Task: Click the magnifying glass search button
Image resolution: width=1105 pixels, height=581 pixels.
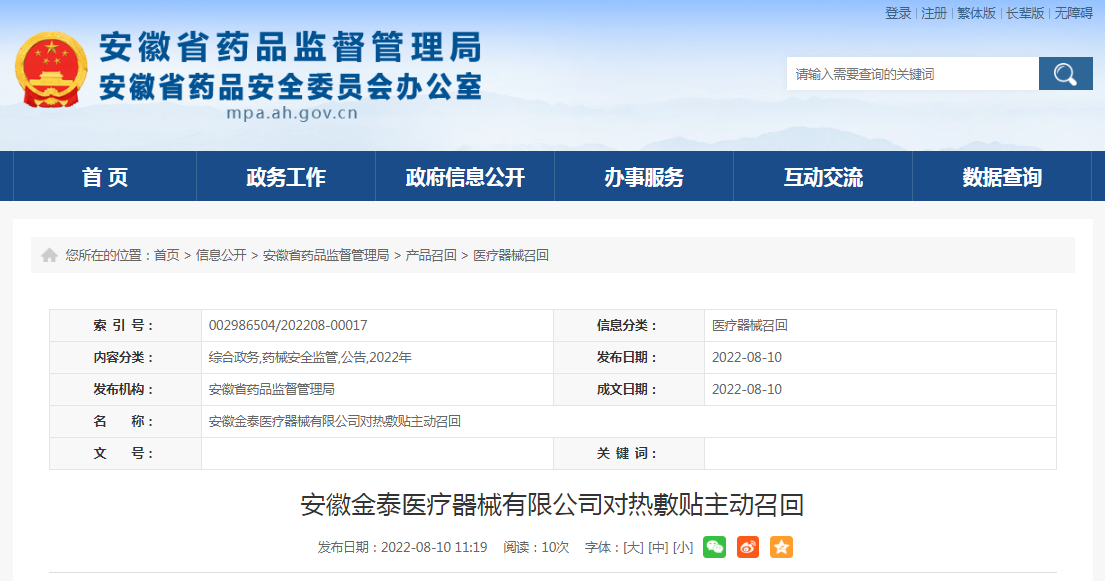Action: pyautogui.click(x=1065, y=74)
